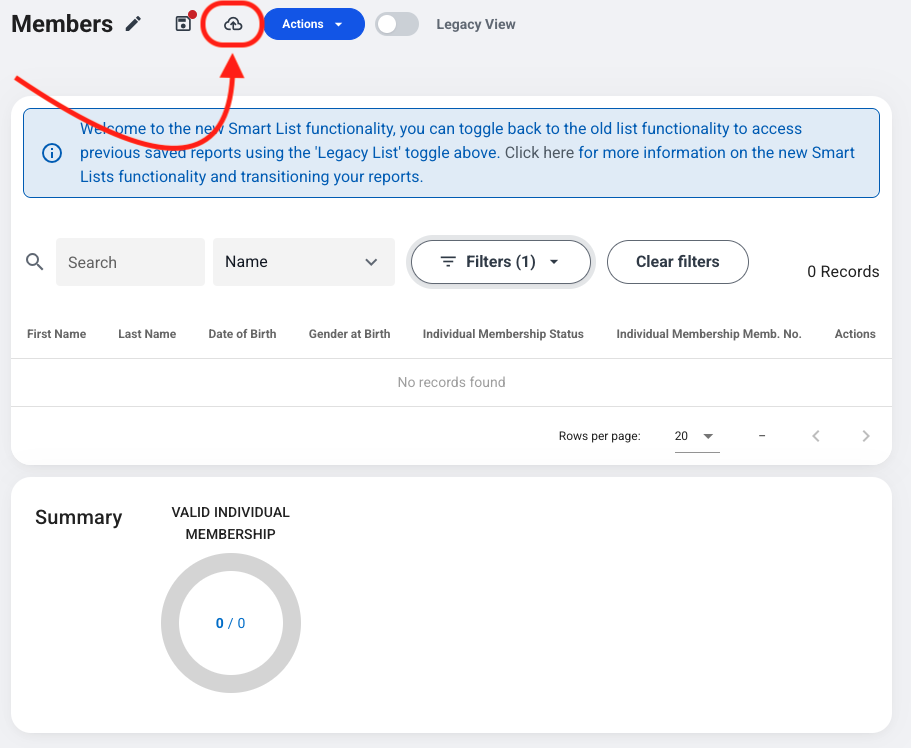Click the Summary heading
This screenshot has width=911, height=748.
coord(78,517)
